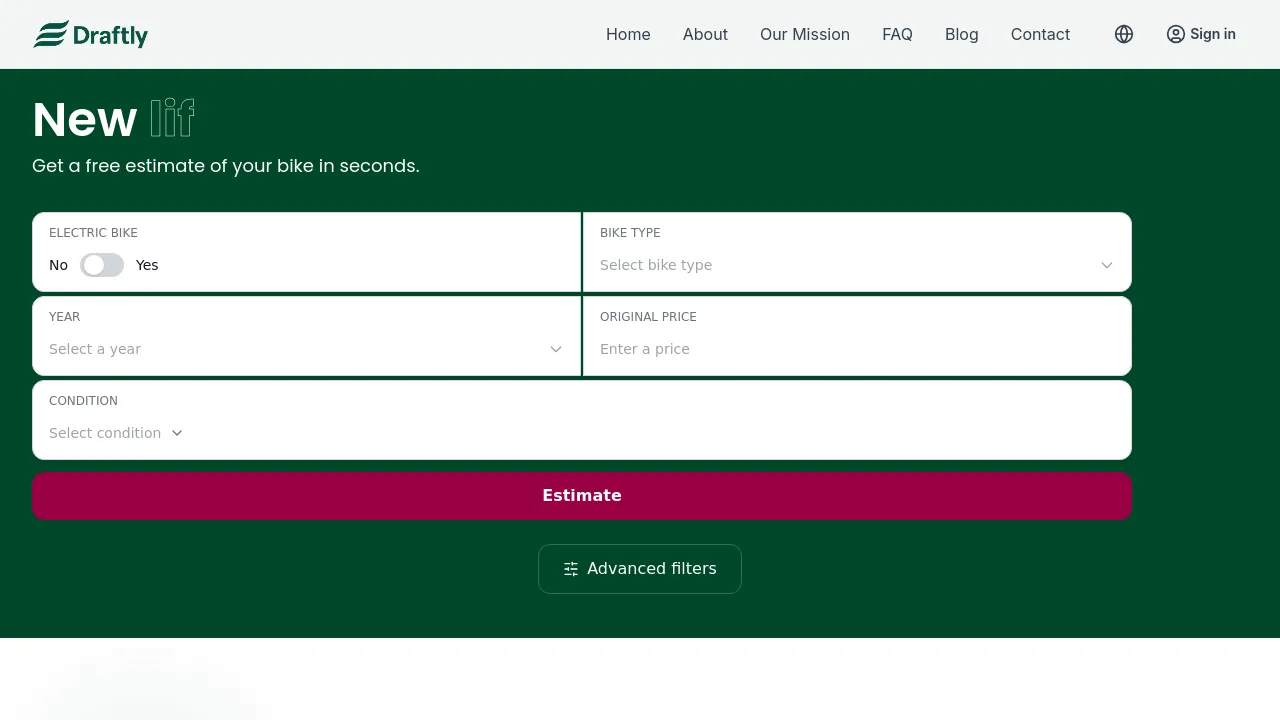Screen dimensions: 1280x720
Task: Click the free estimate tagline text
Action: pos(226,166)
